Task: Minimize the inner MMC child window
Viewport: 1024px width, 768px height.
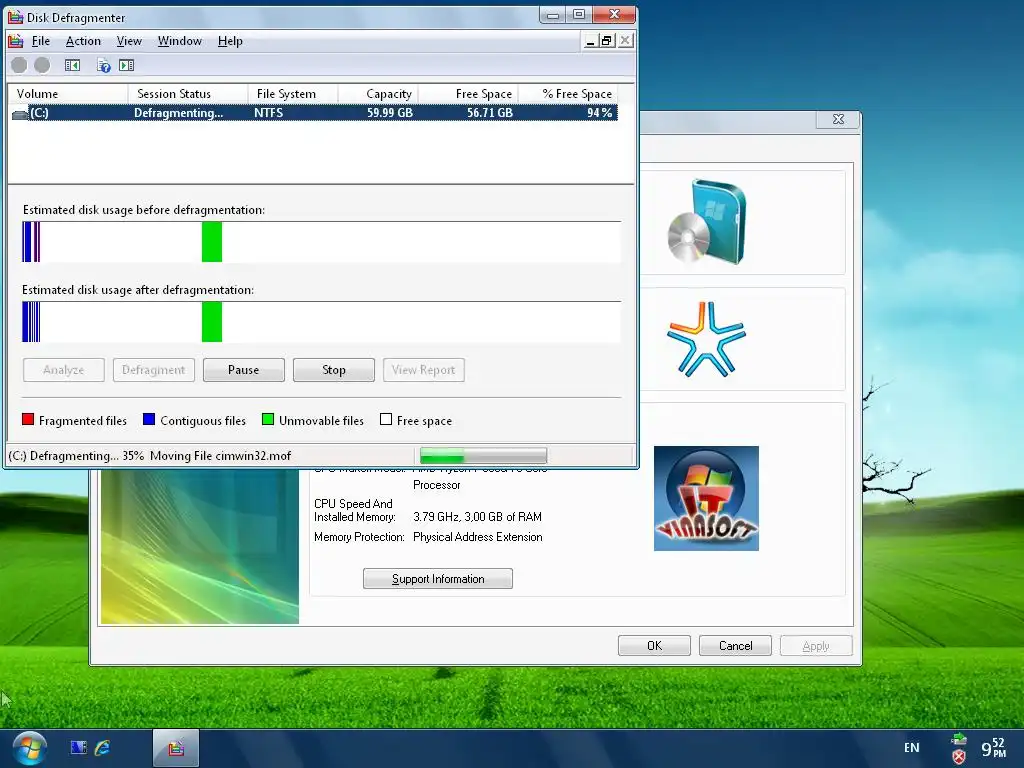Action: click(590, 40)
